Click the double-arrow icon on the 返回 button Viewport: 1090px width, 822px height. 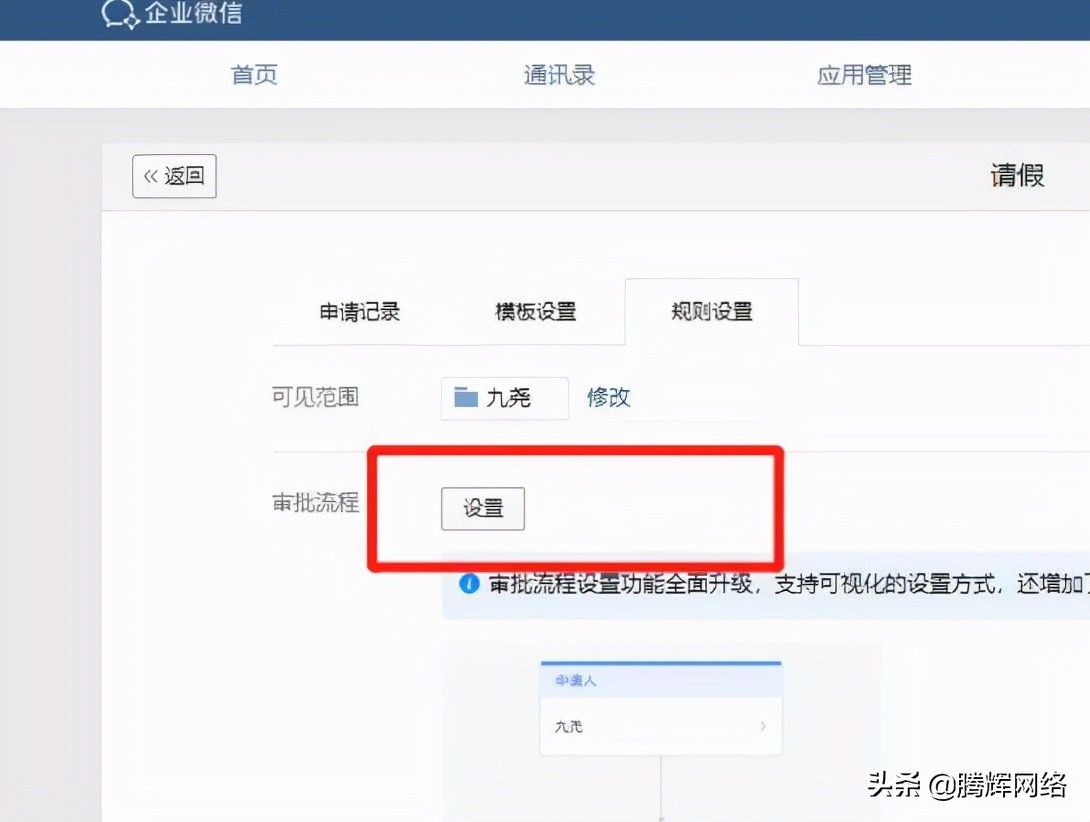click(154, 175)
